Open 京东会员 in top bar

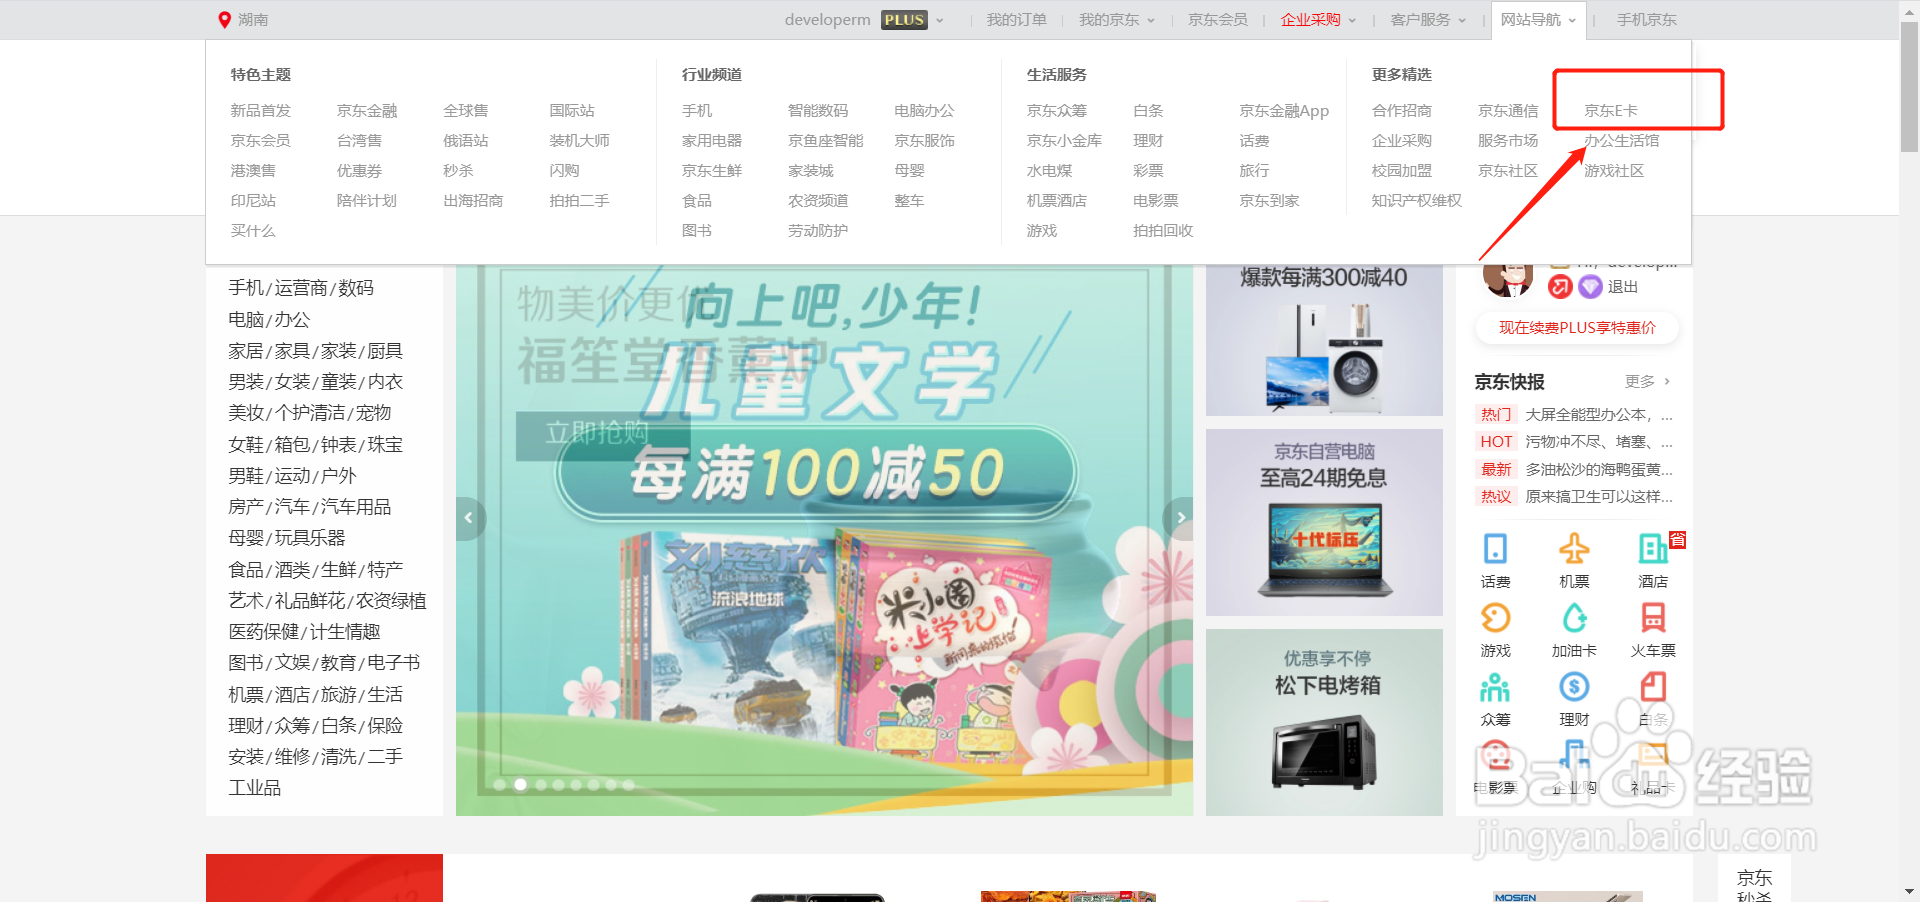(1217, 19)
